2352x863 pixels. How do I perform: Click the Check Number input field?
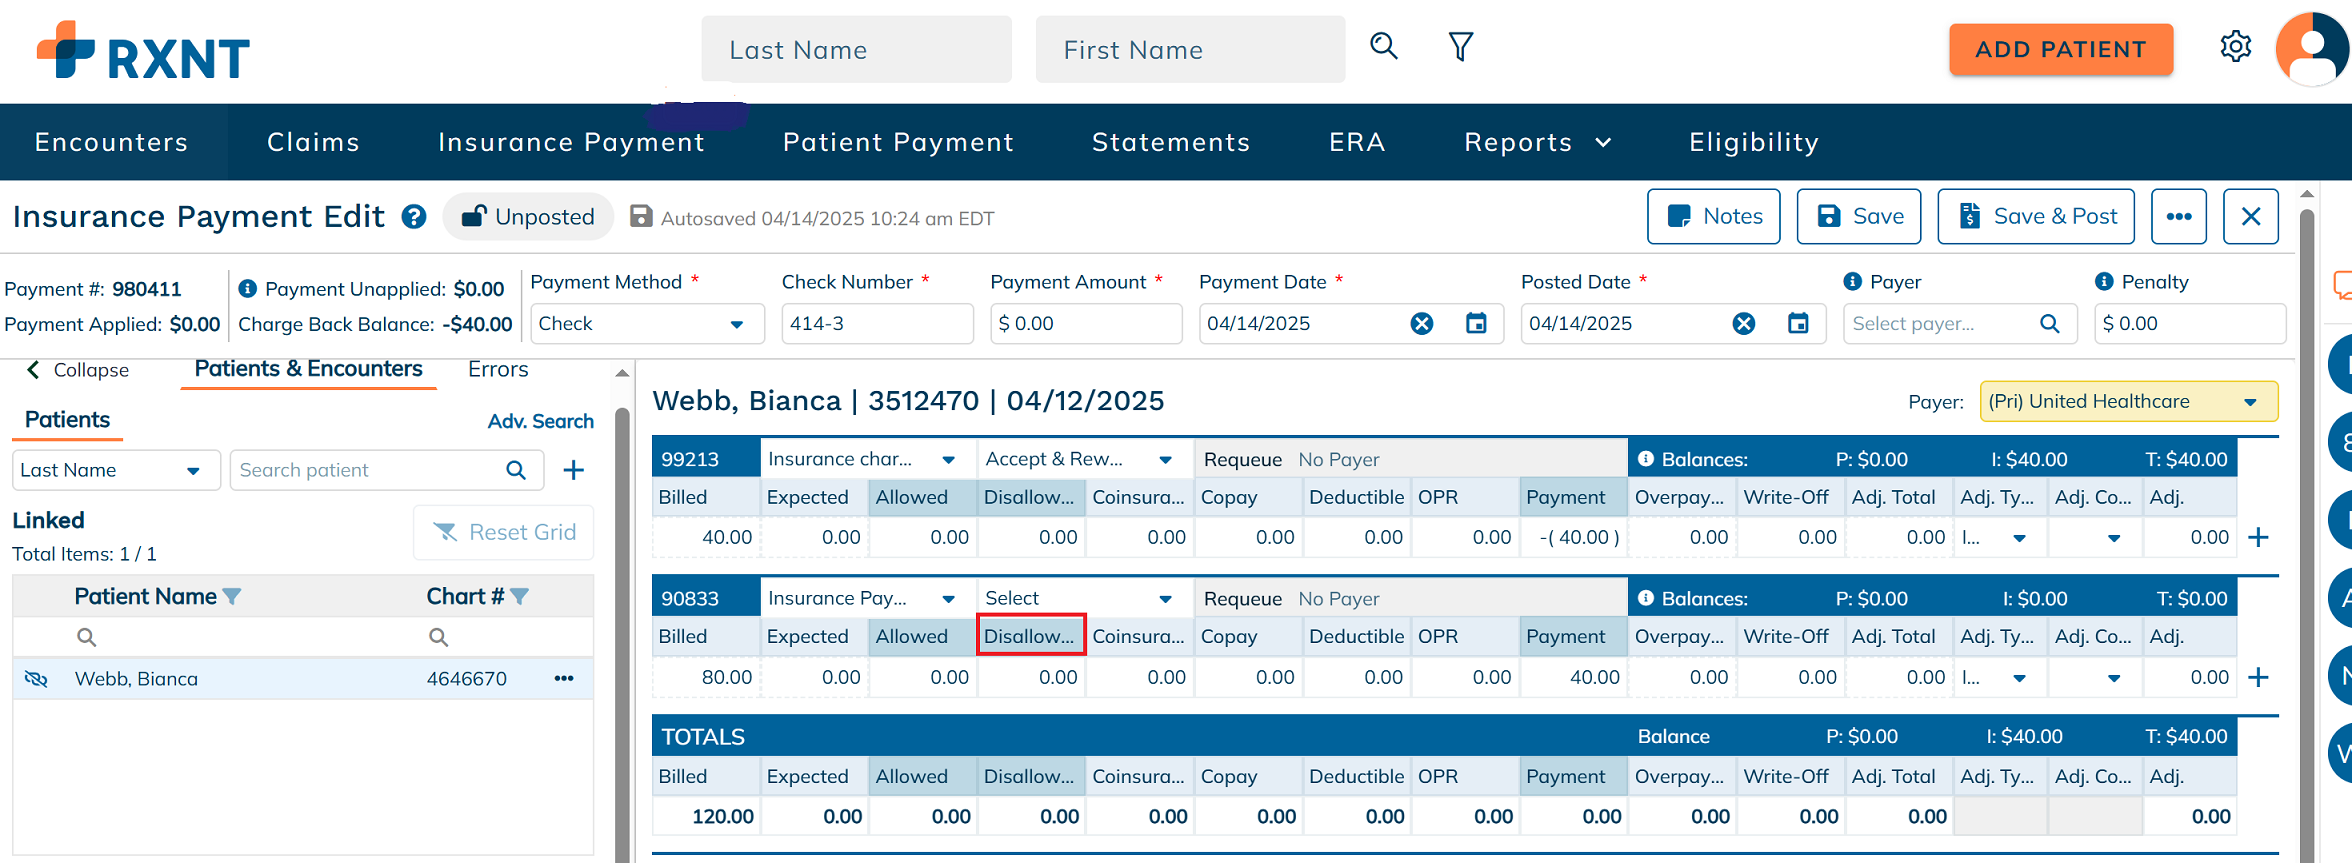point(877,324)
